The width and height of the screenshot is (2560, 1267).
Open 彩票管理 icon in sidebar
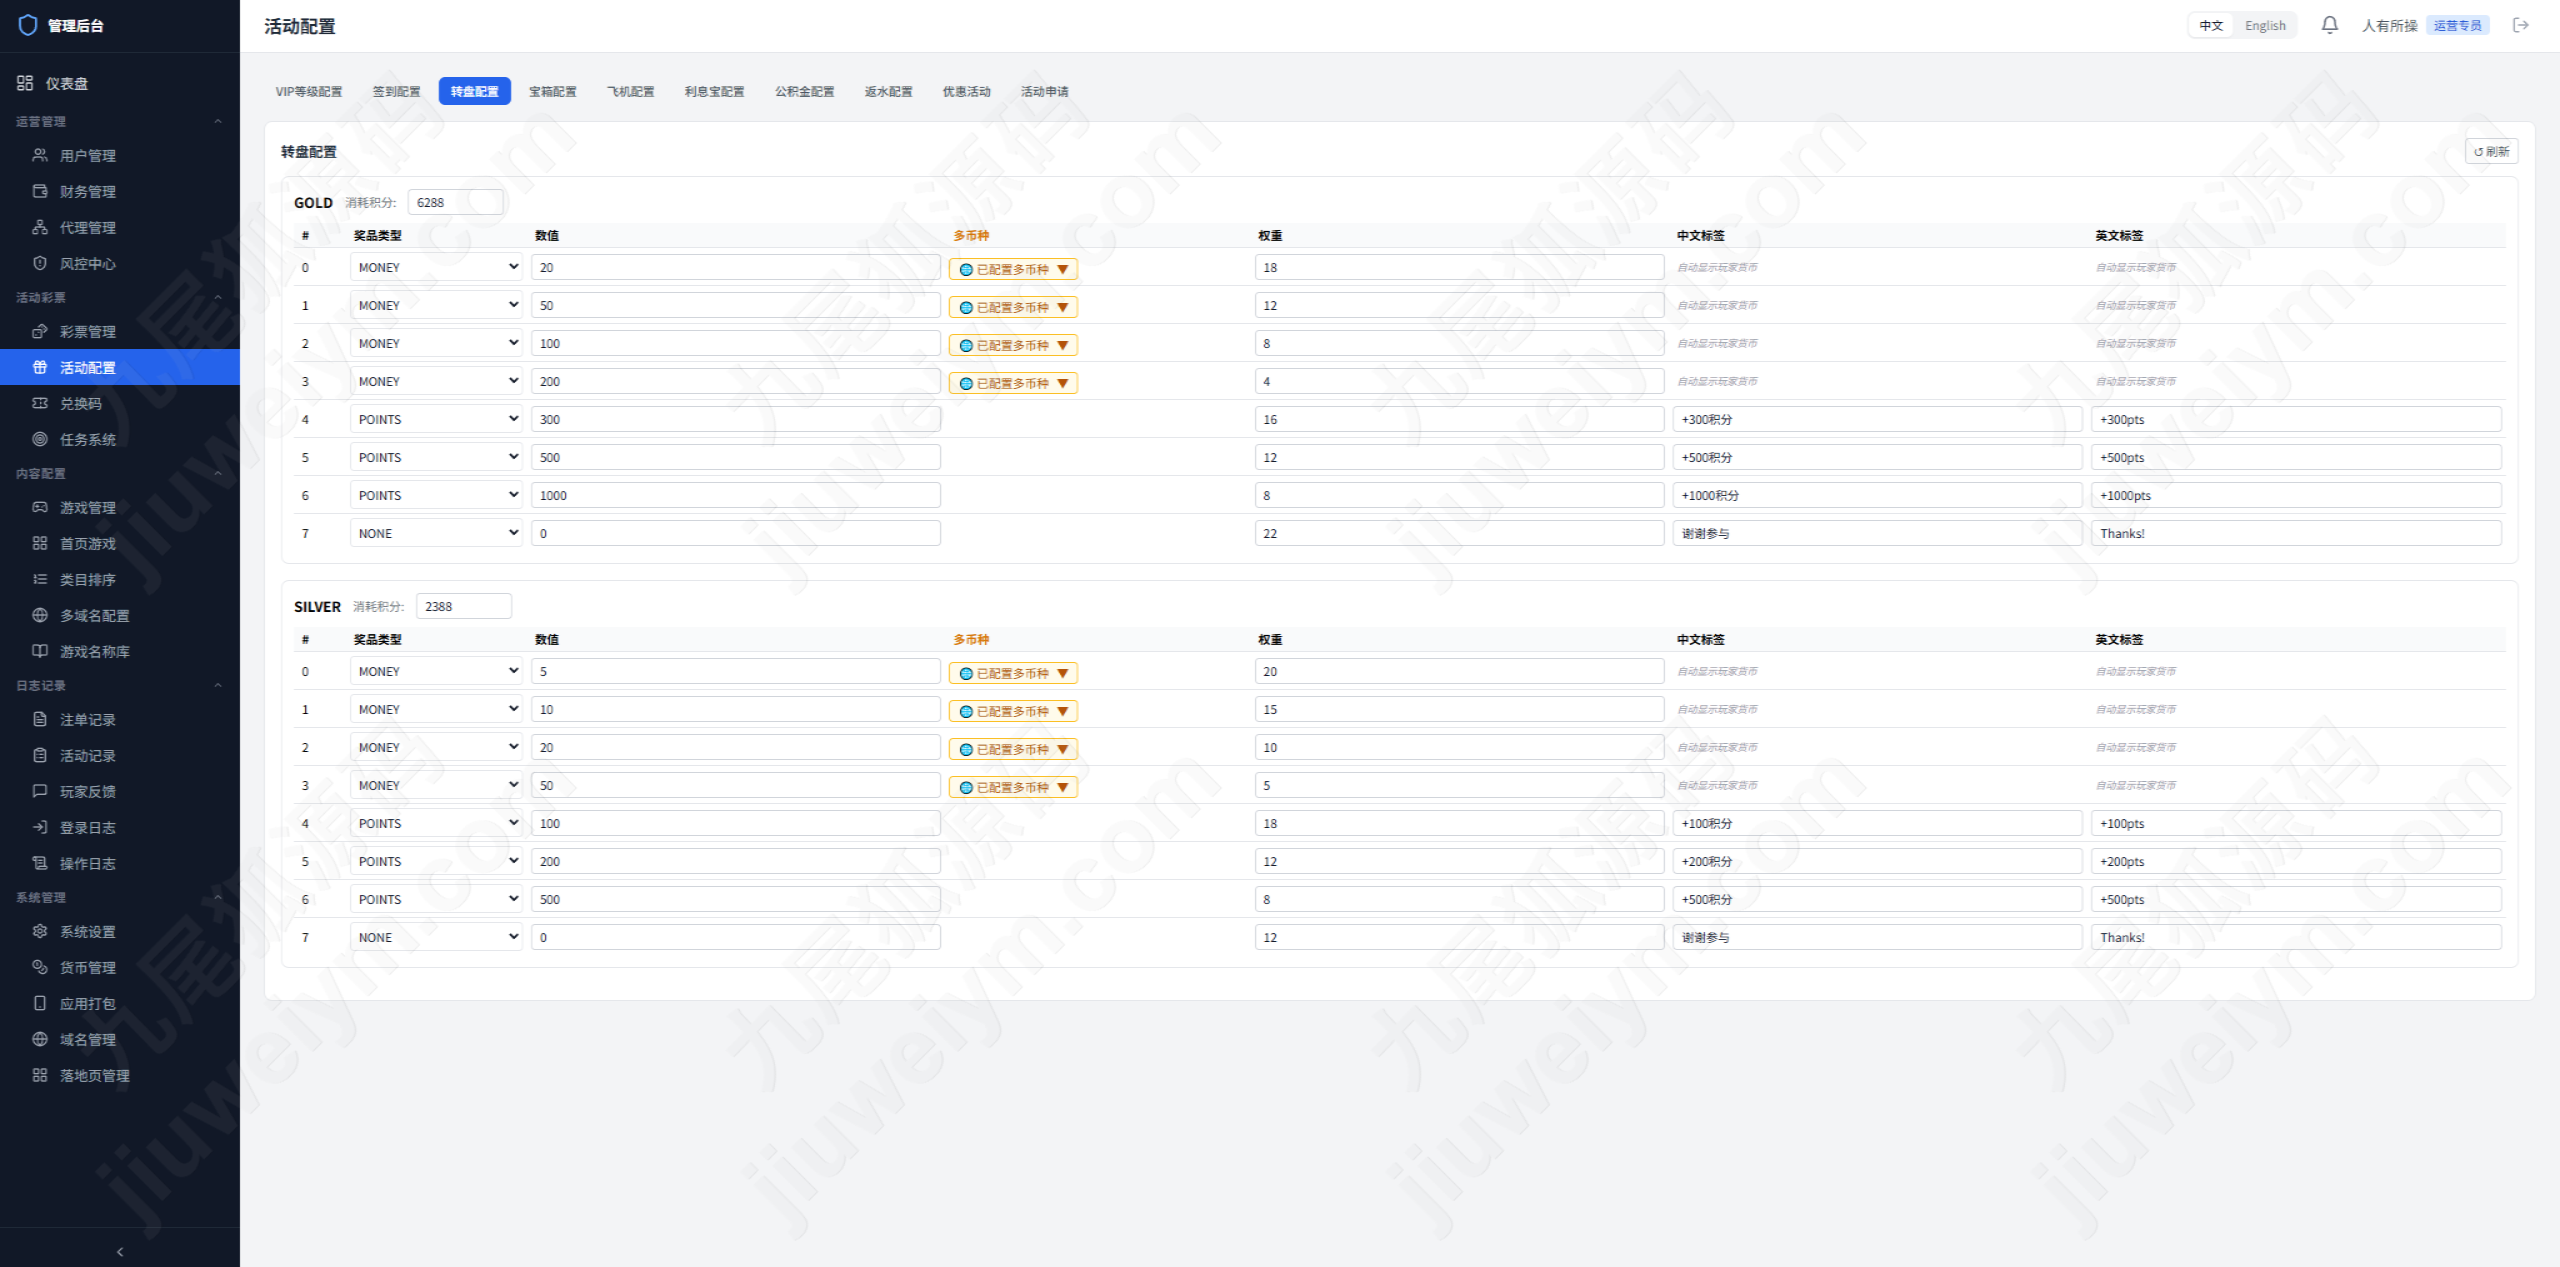[40, 331]
